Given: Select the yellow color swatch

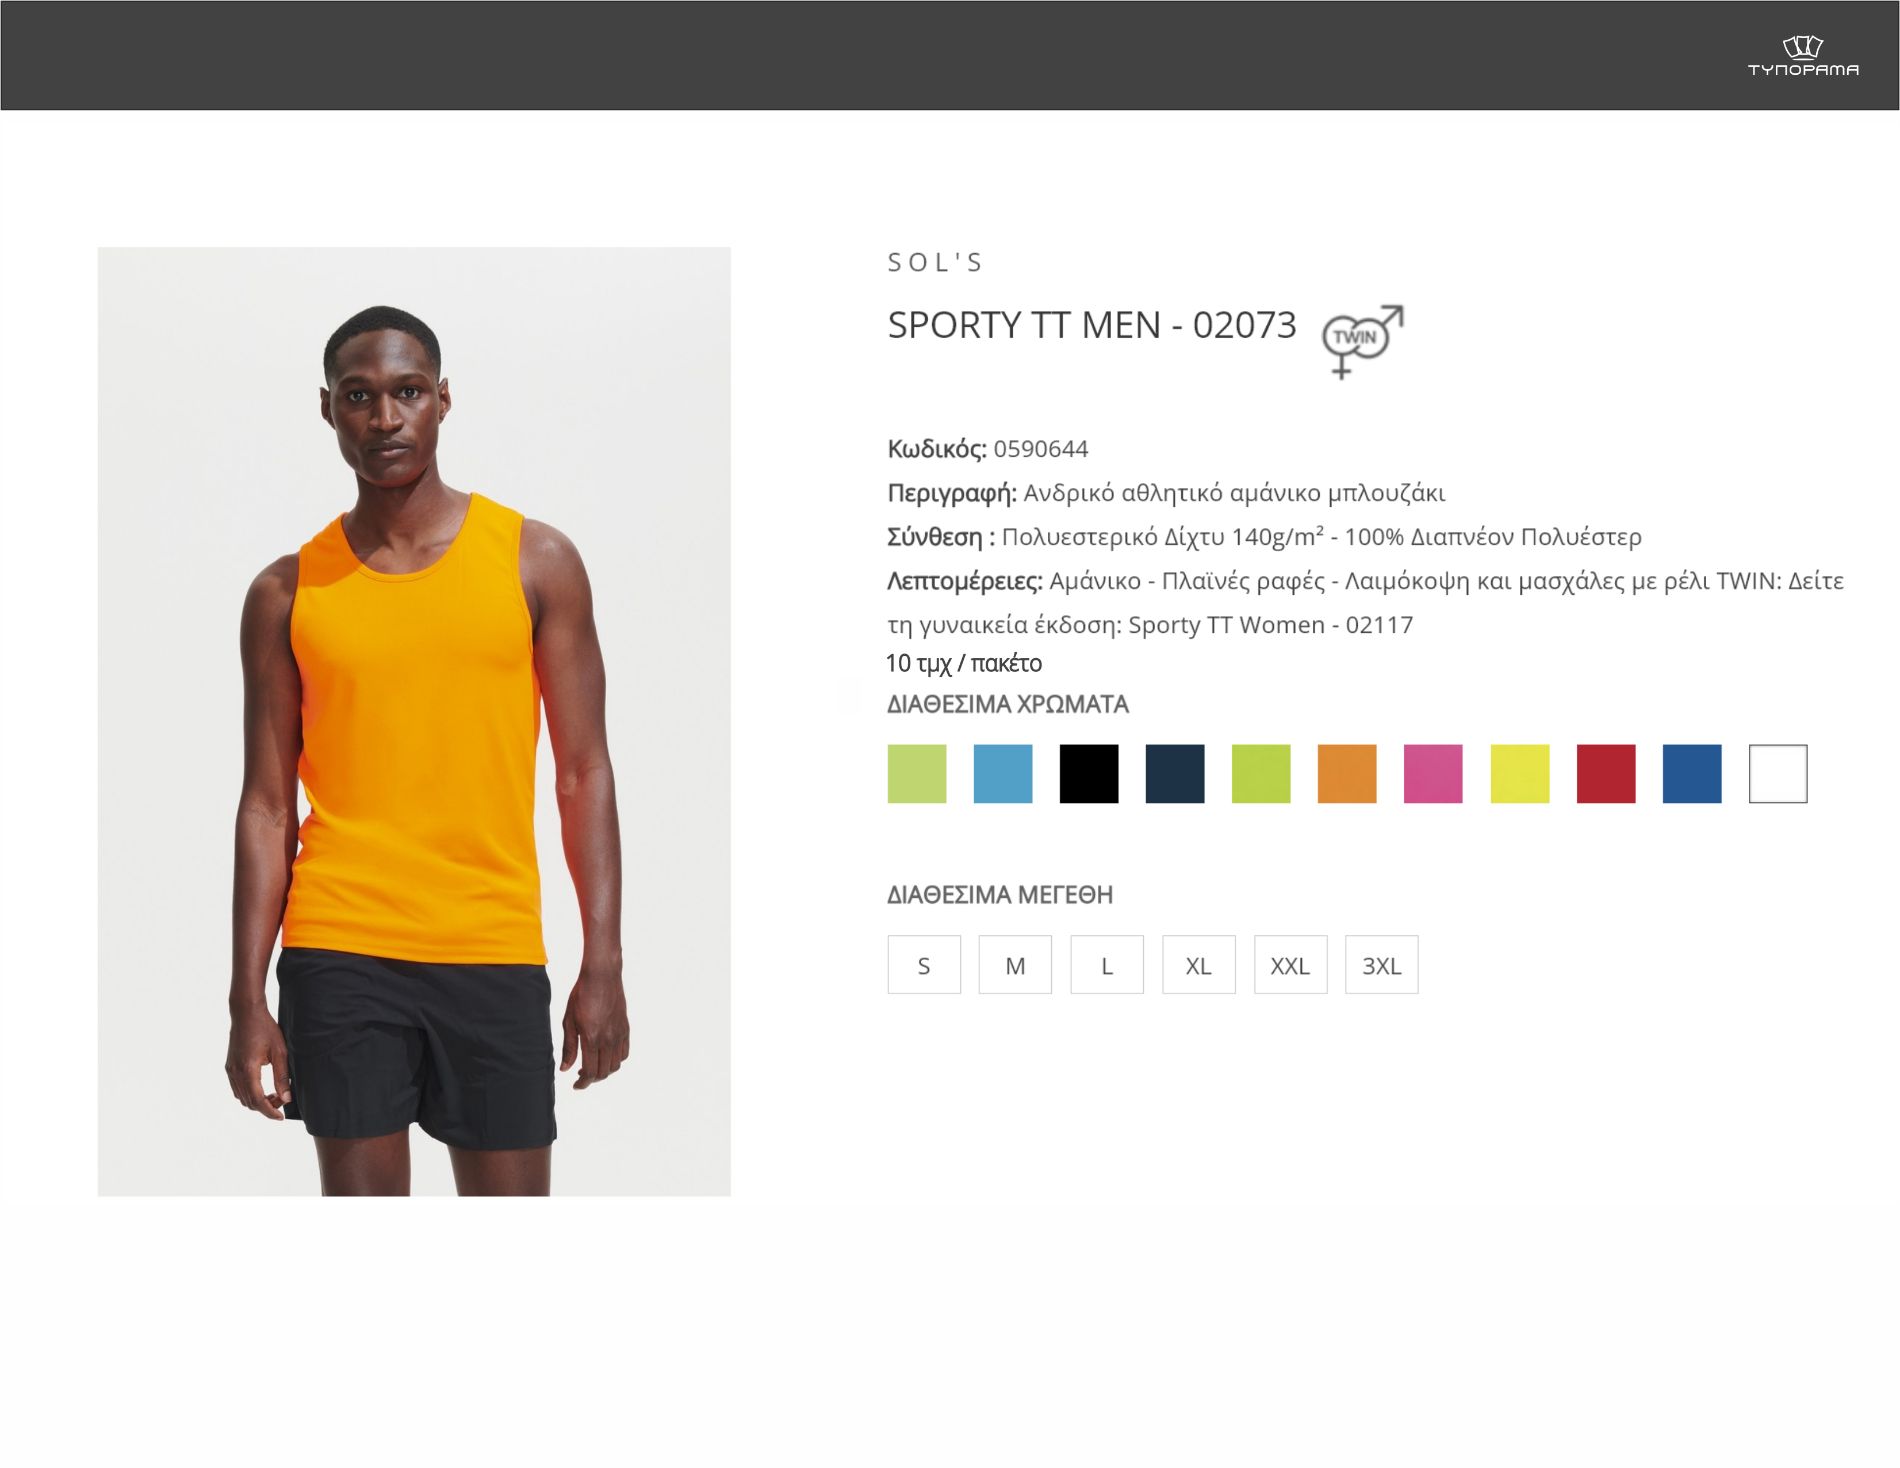Looking at the screenshot, I should [1520, 773].
